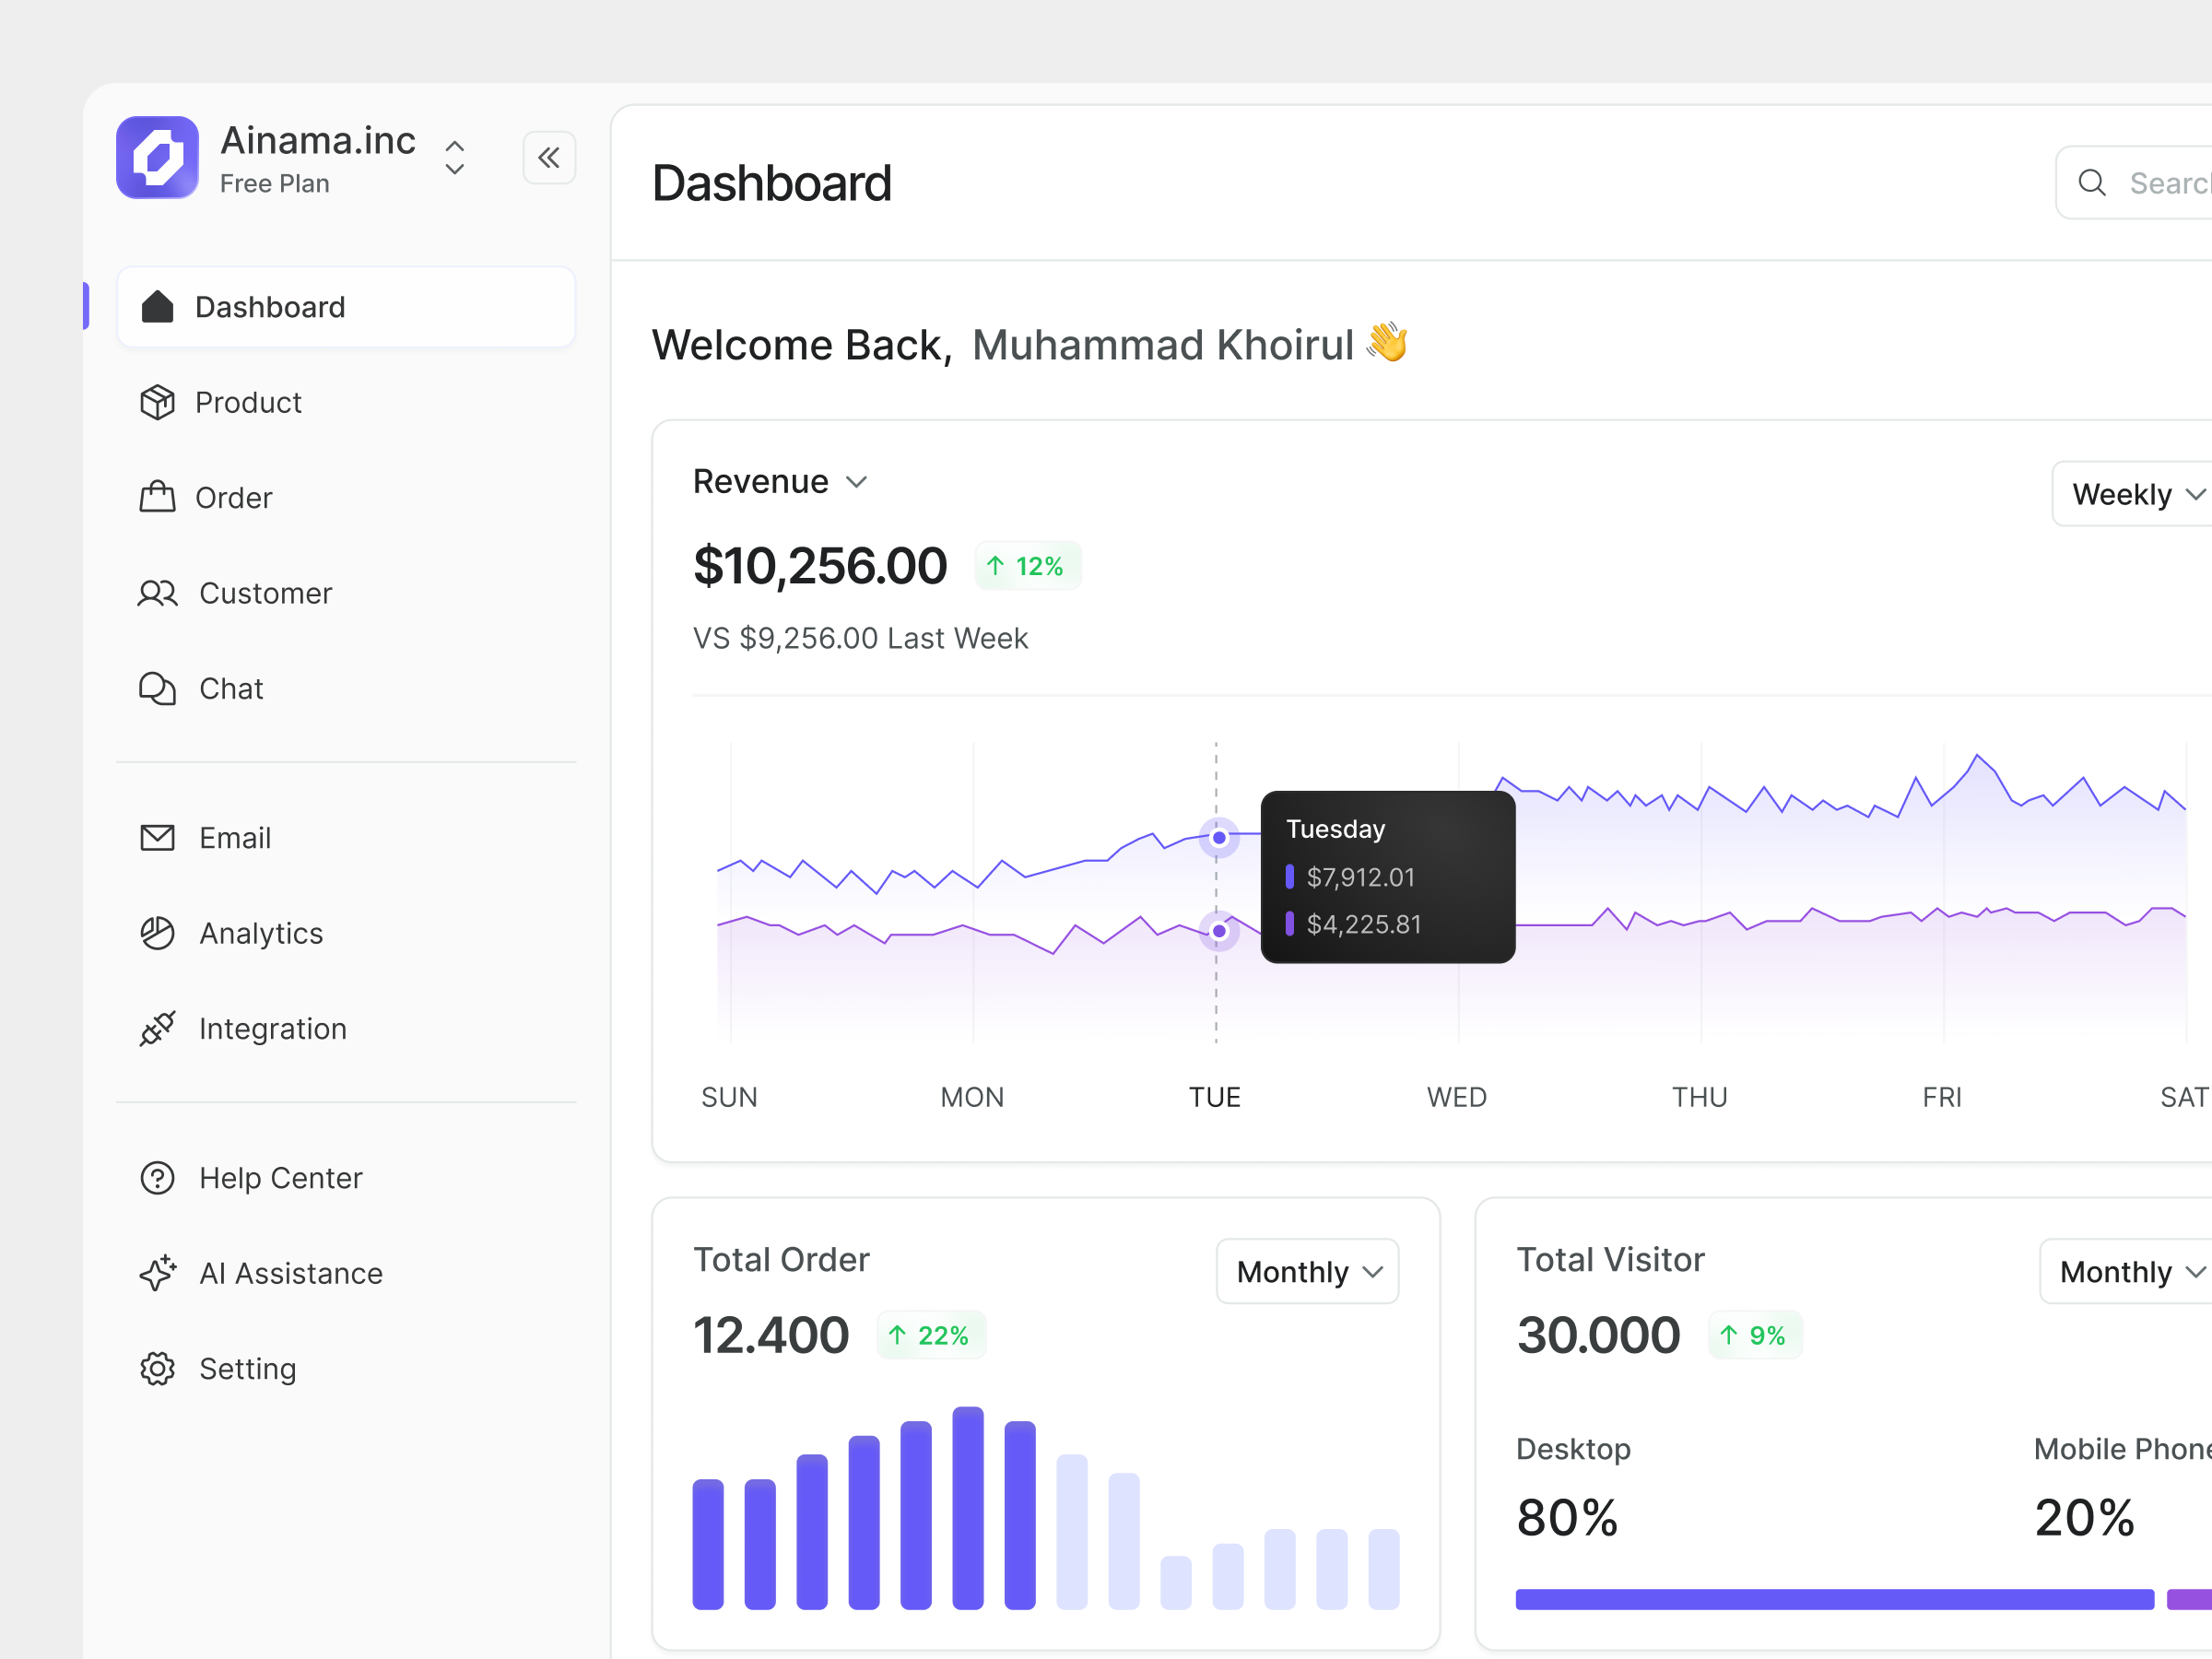The height and width of the screenshot is (1659, 2212).
Task: Click the Search input field
Action: [2134, 182]
